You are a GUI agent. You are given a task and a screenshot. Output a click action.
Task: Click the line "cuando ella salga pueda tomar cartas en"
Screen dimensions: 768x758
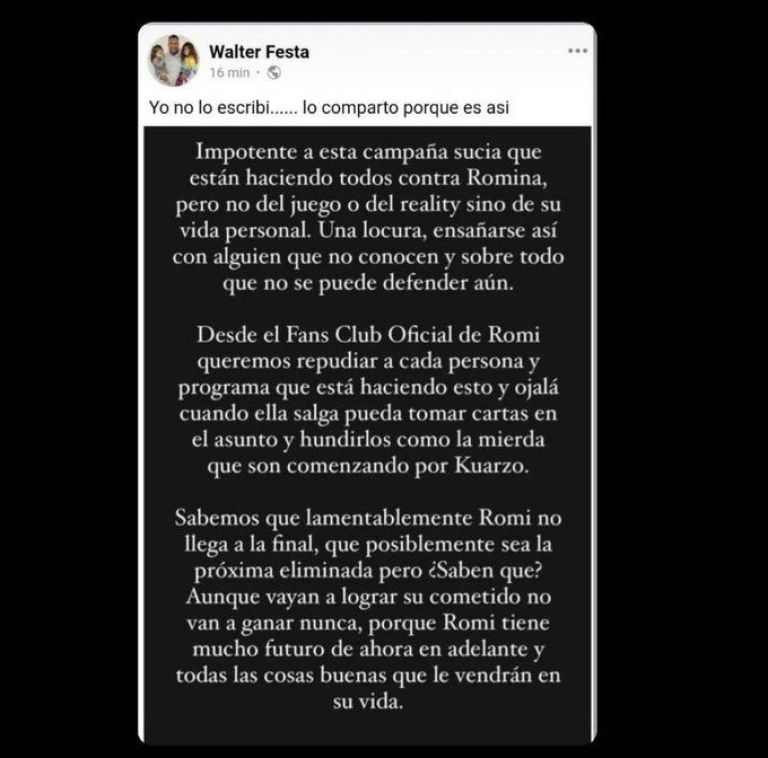pos(368,414)
